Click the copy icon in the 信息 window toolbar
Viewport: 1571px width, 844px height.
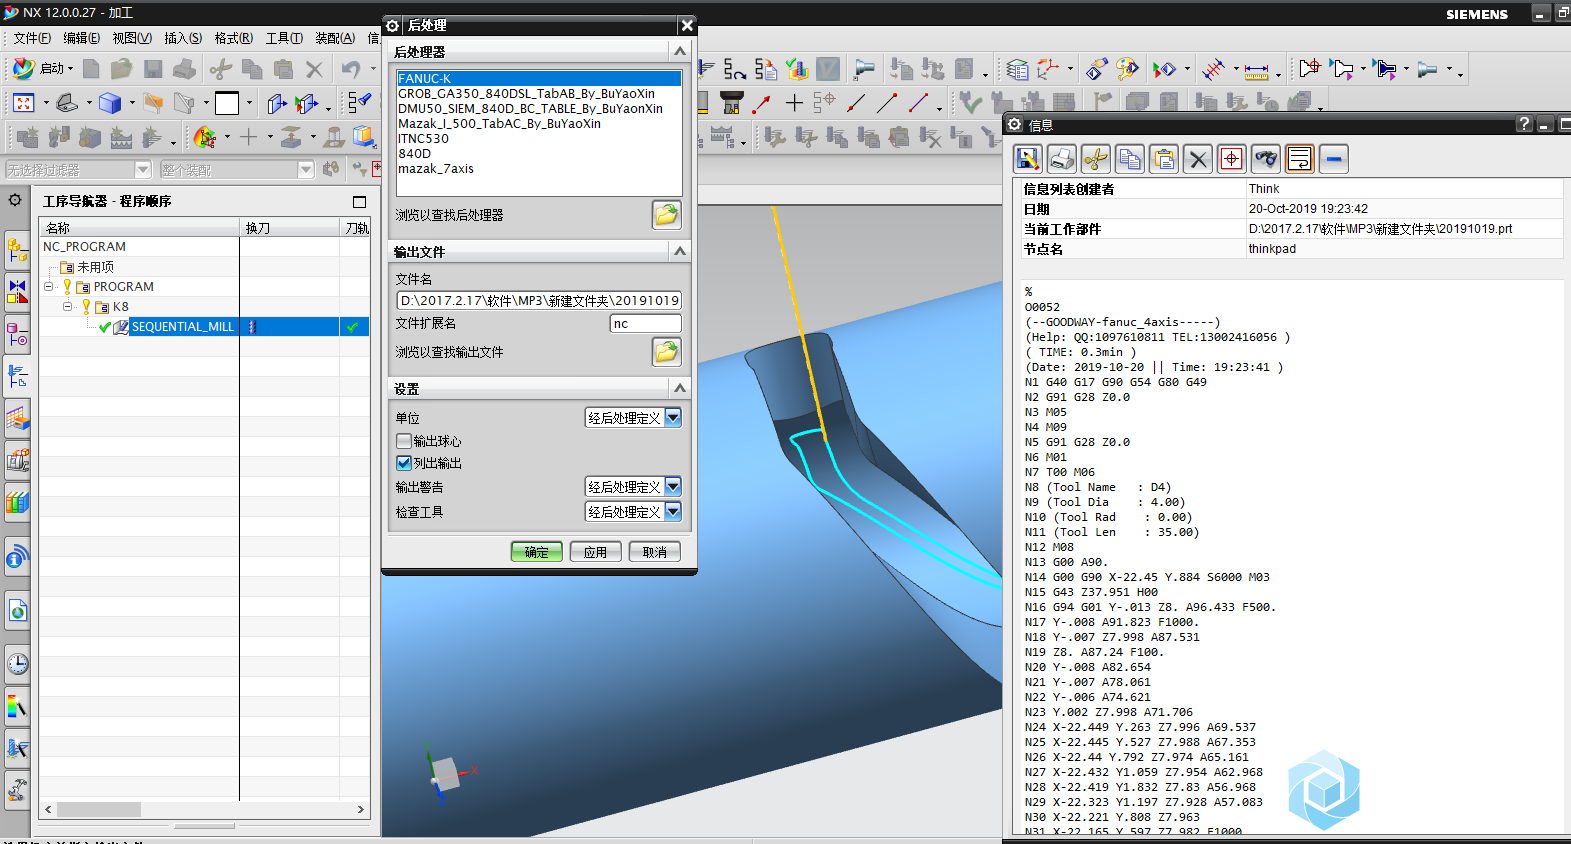[x=1130, y=158]
